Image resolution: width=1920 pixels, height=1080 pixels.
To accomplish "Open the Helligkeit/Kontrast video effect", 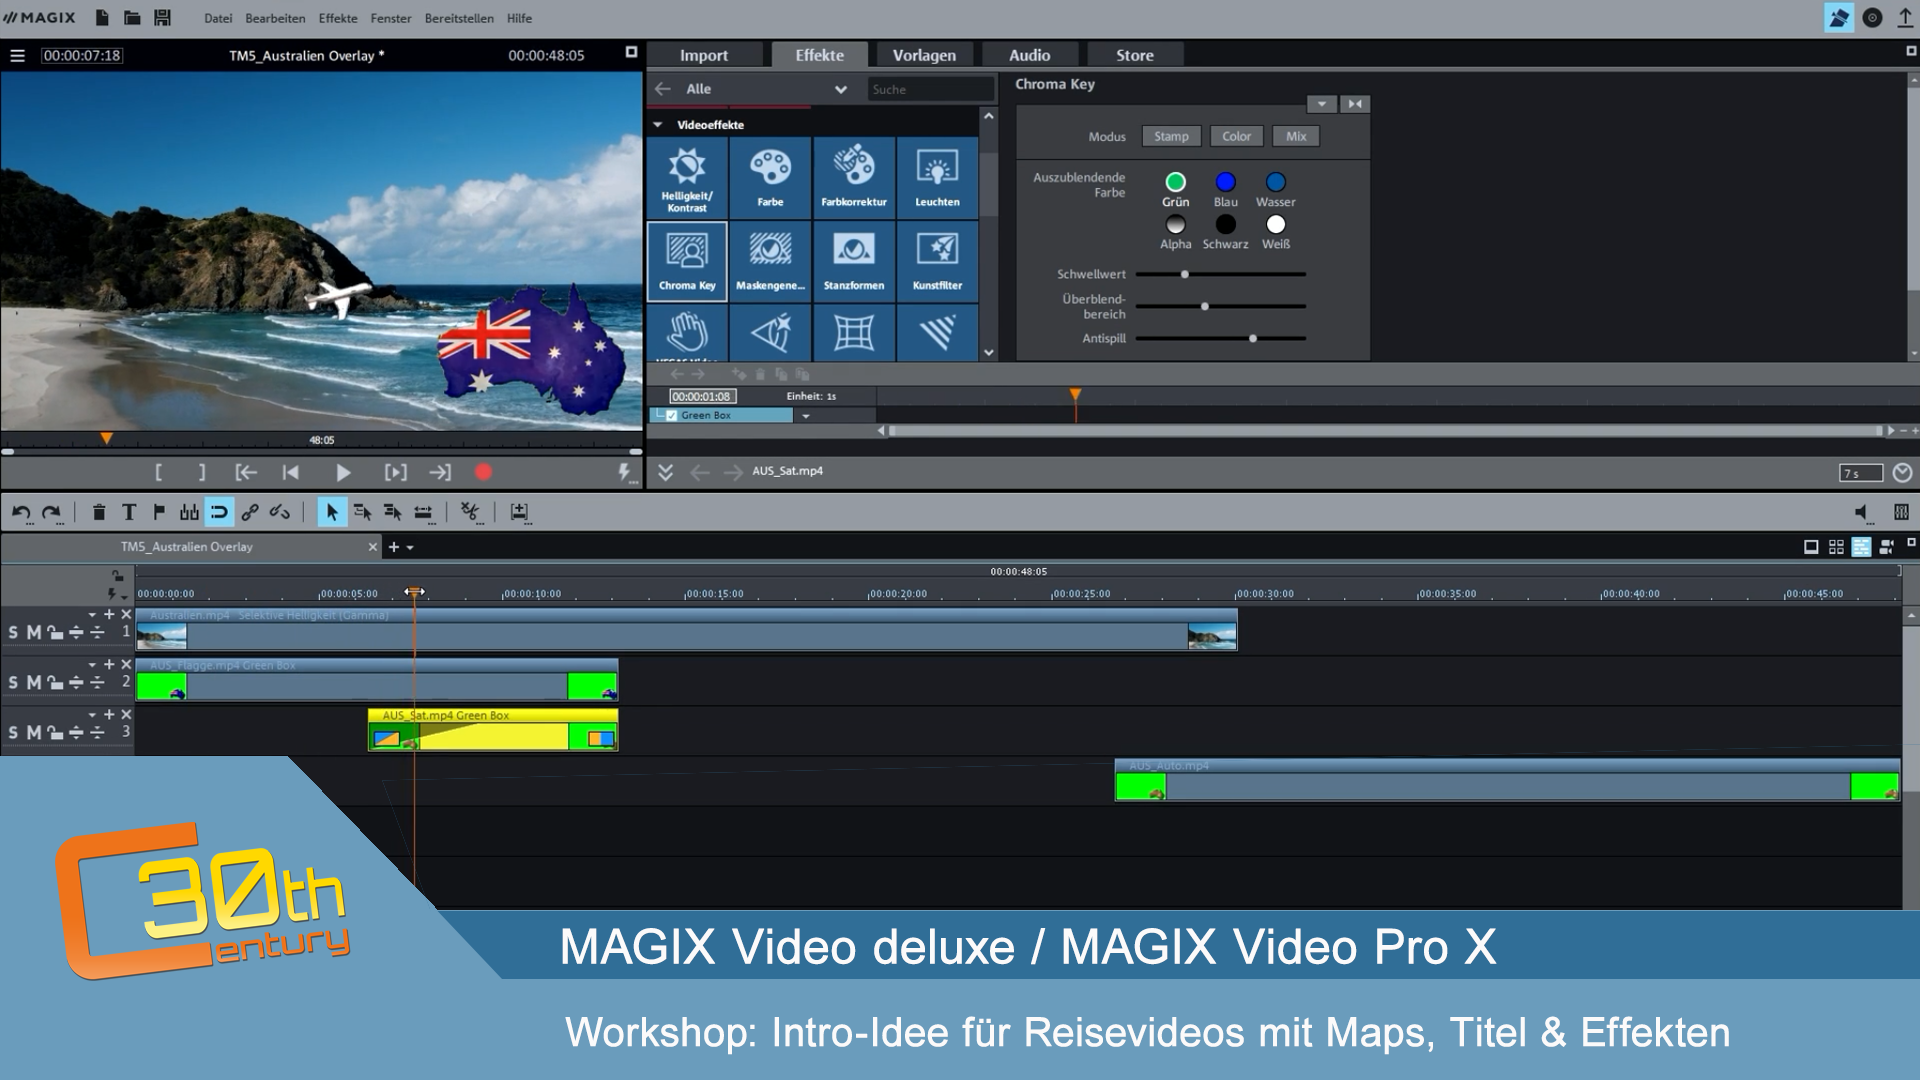I will point(686,177).
